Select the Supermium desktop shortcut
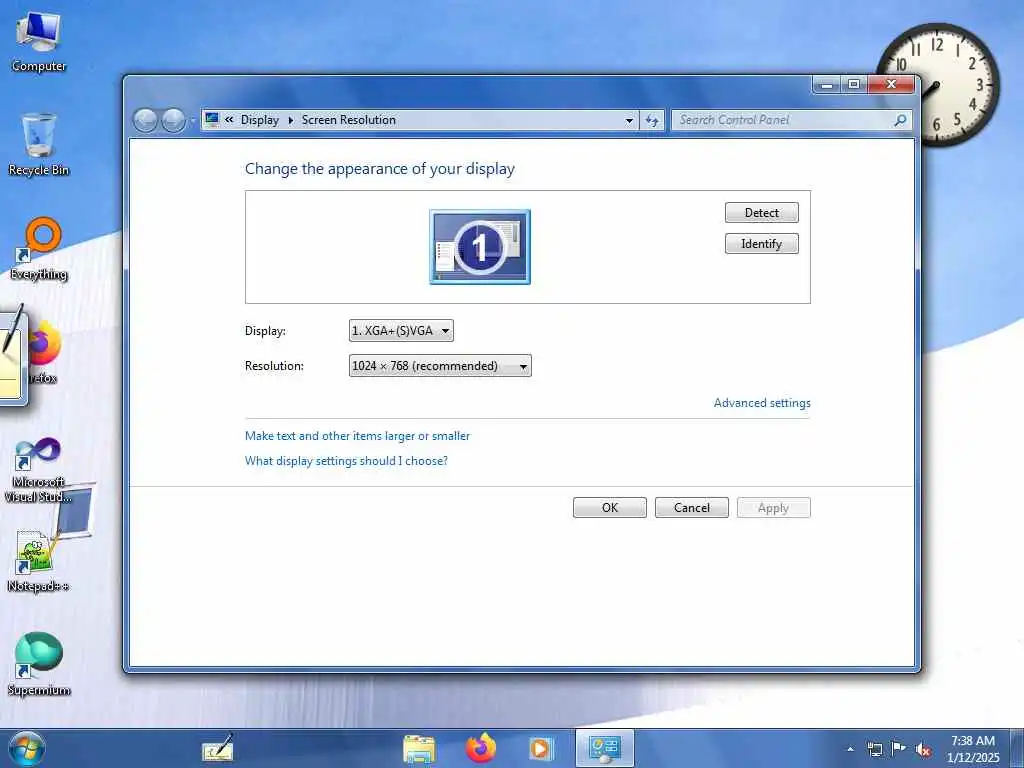1024x768 pixels. click(39, 665)
